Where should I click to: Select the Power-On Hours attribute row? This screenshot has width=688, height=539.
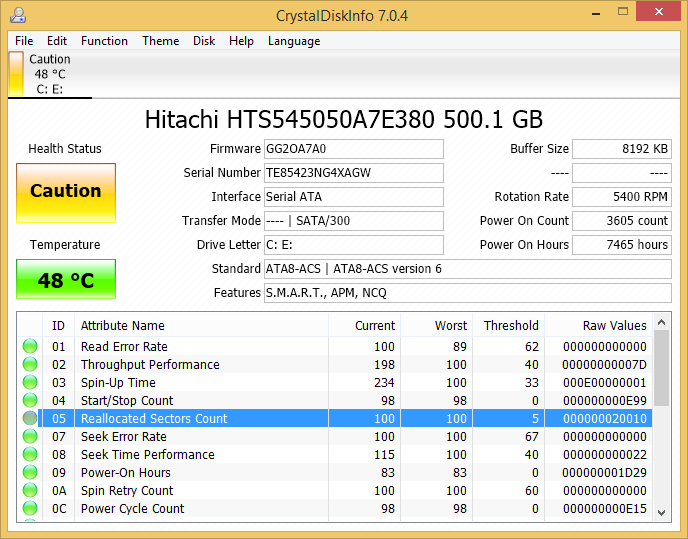coord(335,472)
